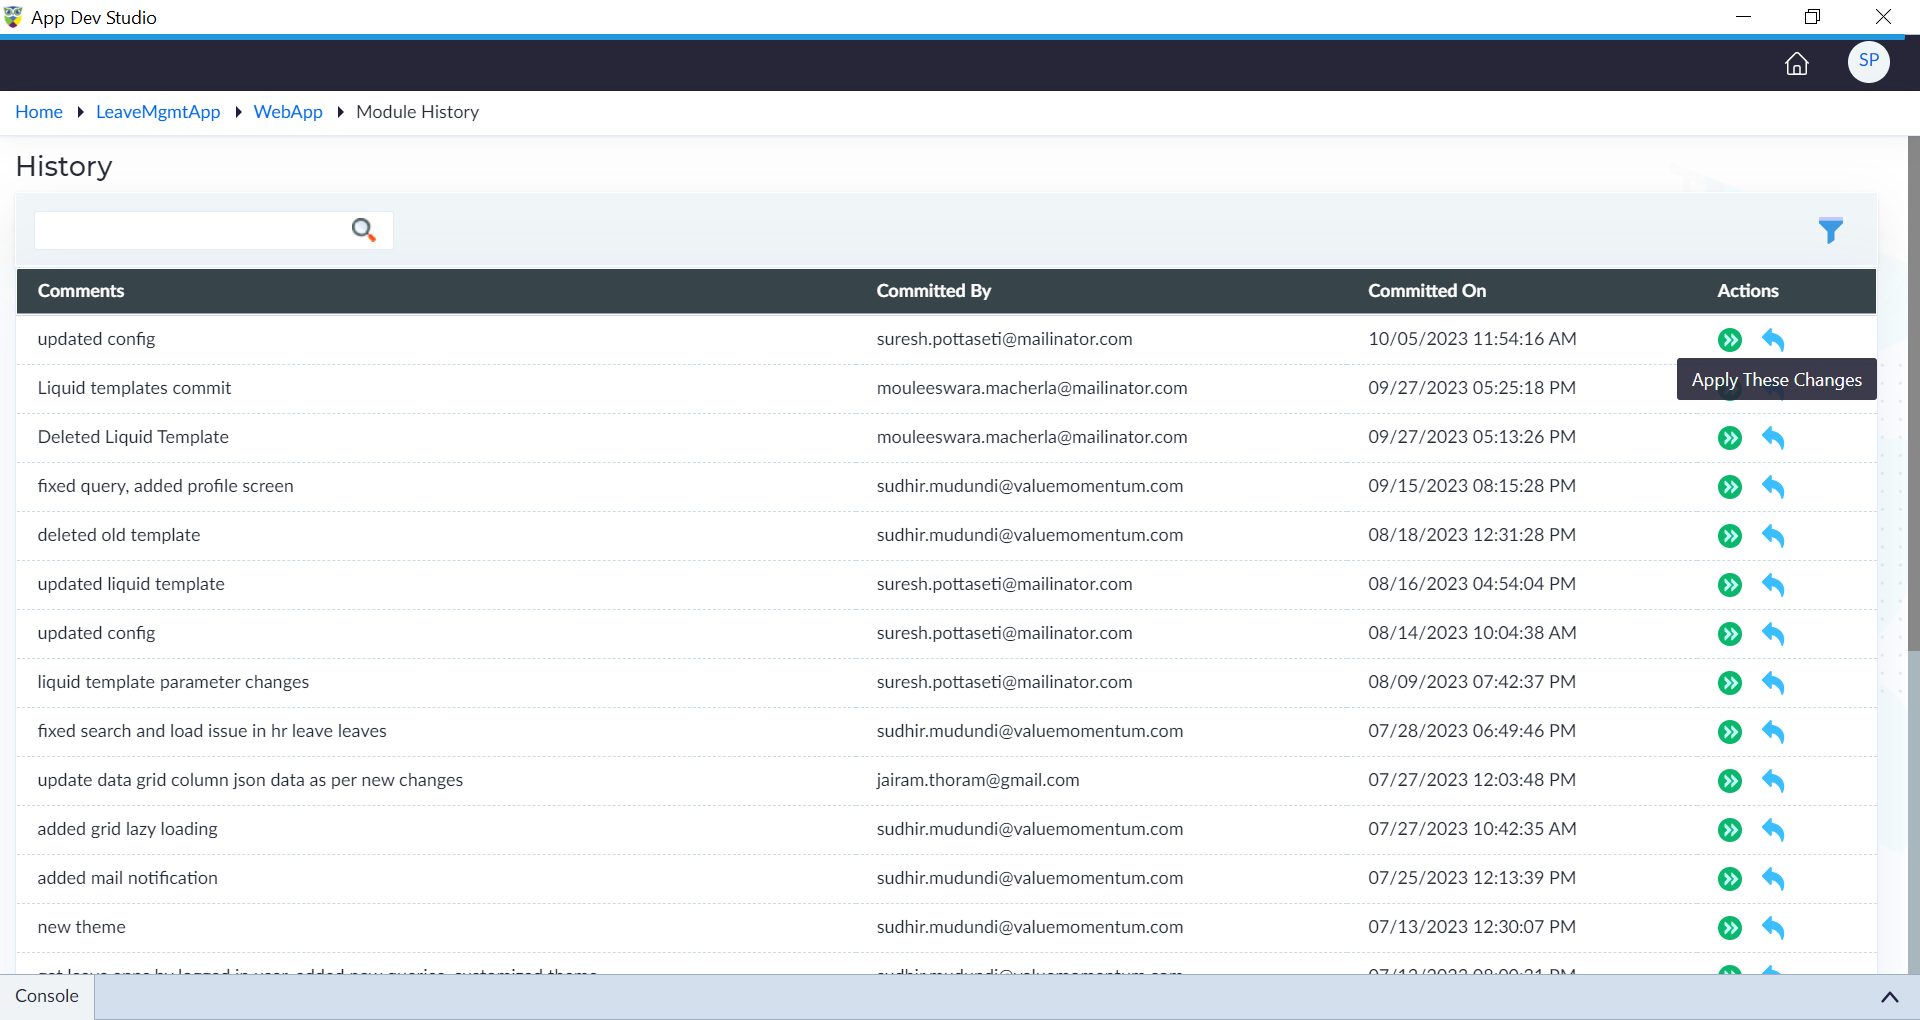Select 'added grid lazy loading' comment
1920x1020 pixels.
(127, 829)
